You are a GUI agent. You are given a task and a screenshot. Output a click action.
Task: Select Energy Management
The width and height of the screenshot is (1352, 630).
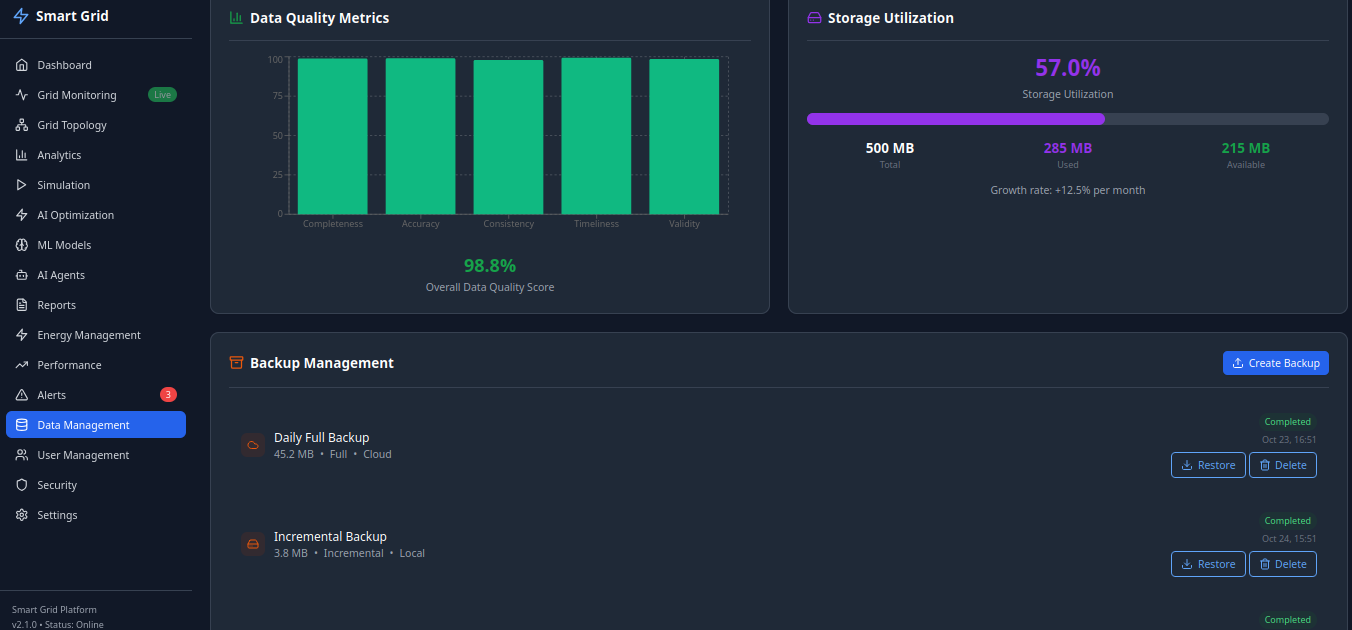pyautogui.click(x=96, y=335)
